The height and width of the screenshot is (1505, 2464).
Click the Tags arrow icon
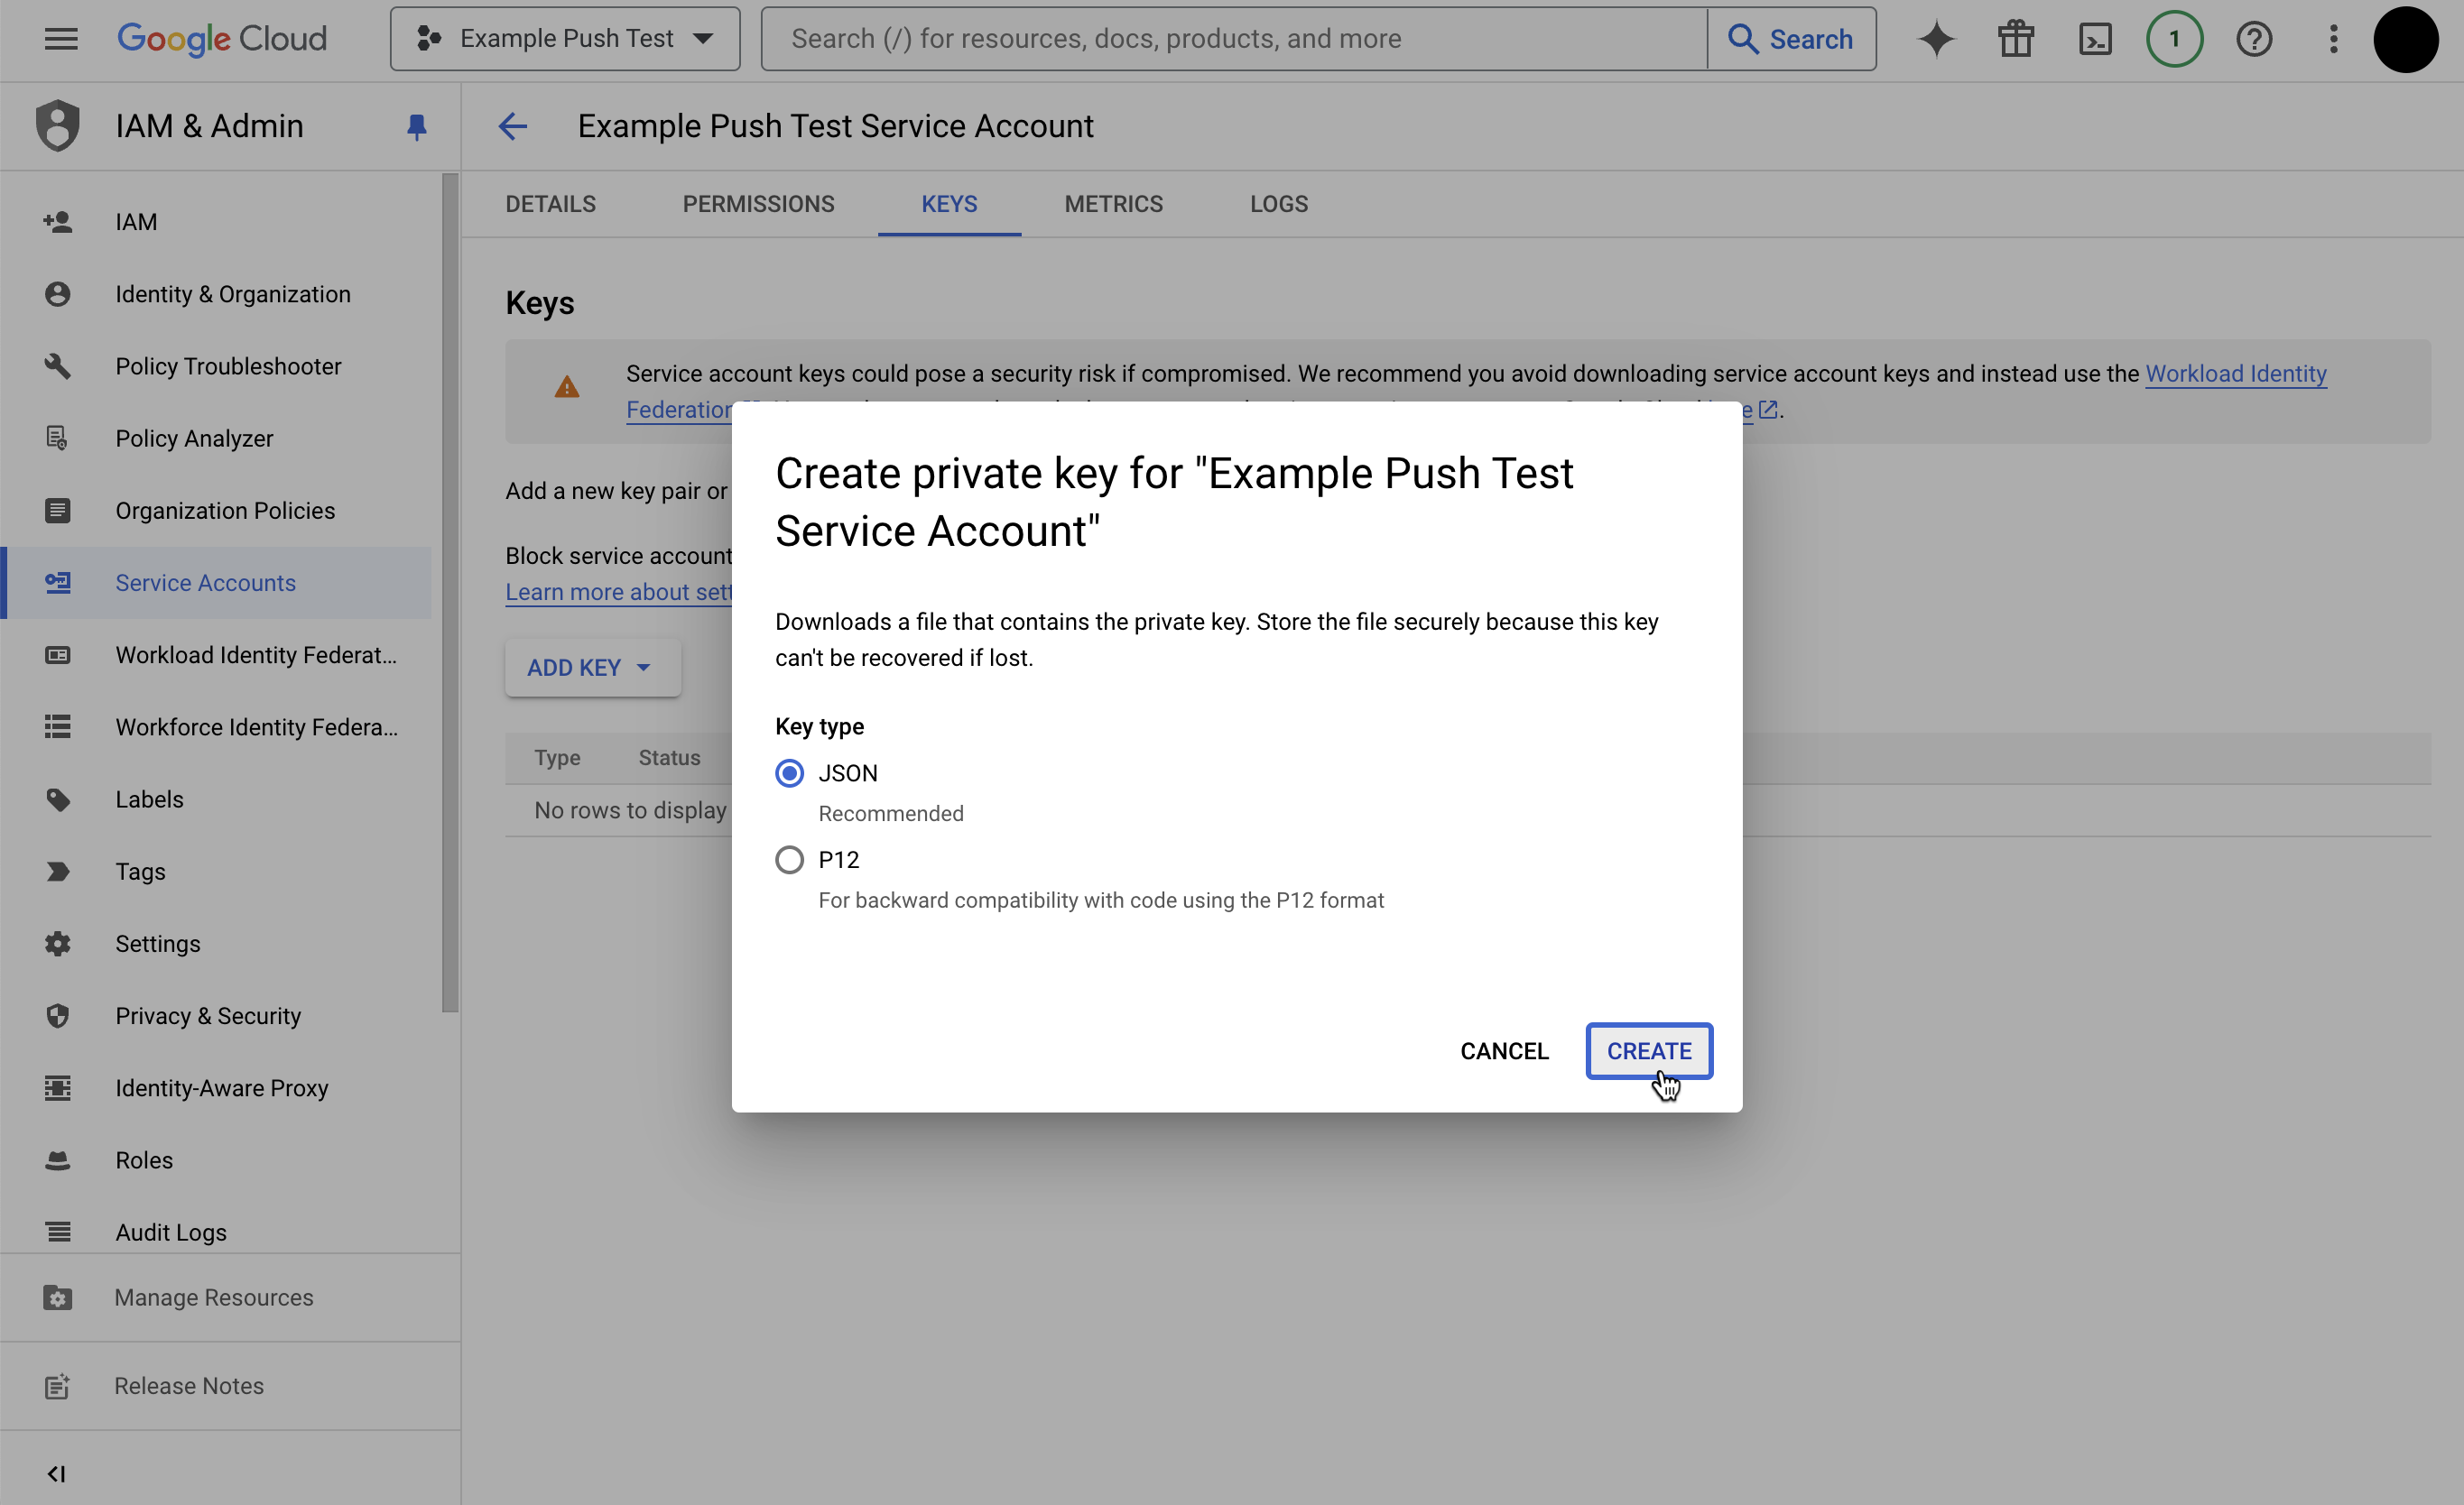pyautogui.click(x=58, y=871)
